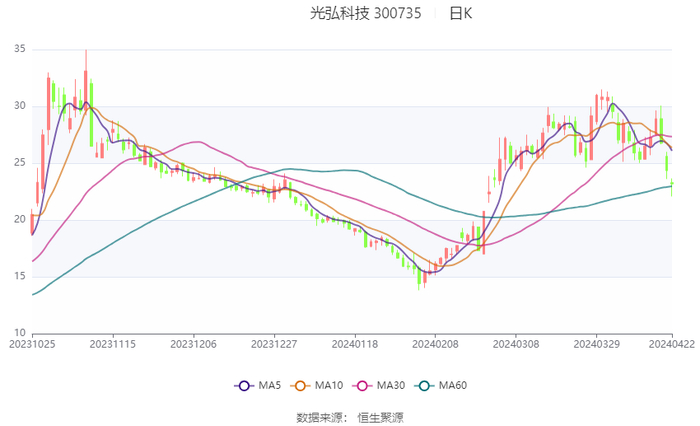Select the 20231115 date axis label
Viewport: 700px width, 426px height.
click(x=113, y=343)
